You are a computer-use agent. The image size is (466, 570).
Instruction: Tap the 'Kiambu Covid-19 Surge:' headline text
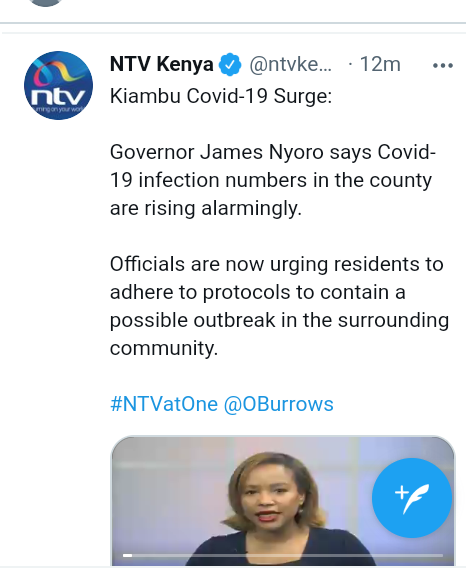(x=221, y=96)
